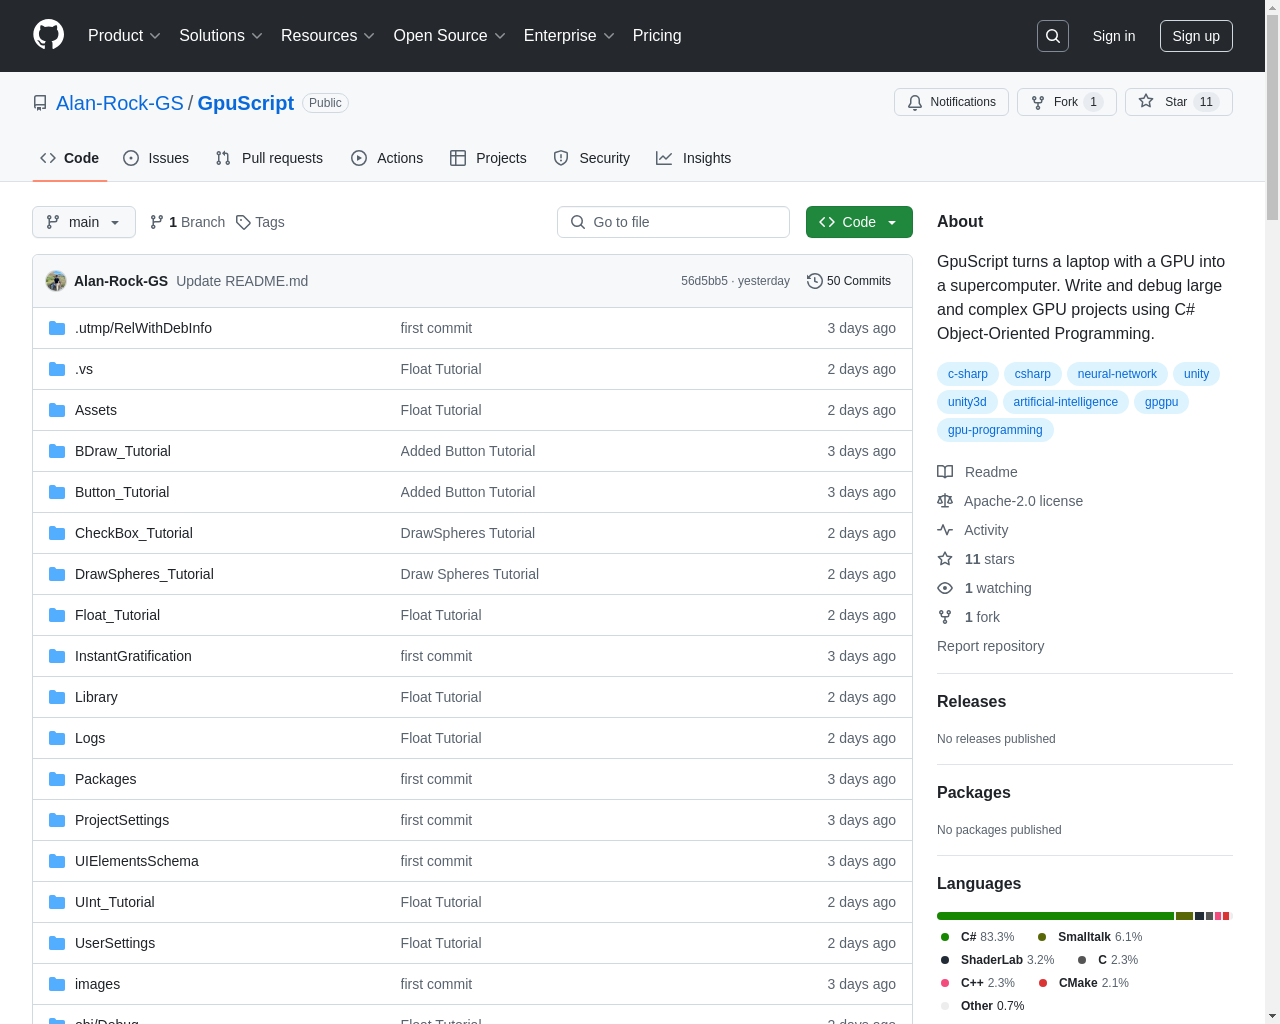
Task: Open the GpuScript repository title link
Action: [x=246, y=103]
